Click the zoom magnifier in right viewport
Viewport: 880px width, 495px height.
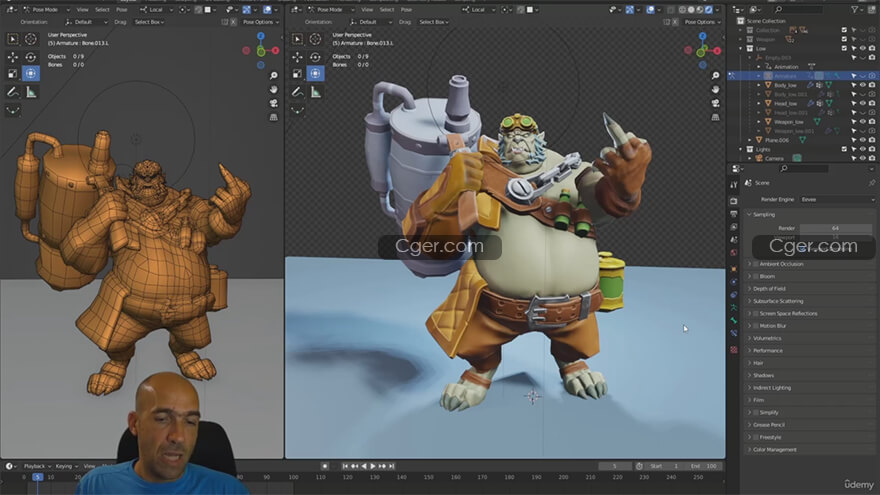point(716,75)
